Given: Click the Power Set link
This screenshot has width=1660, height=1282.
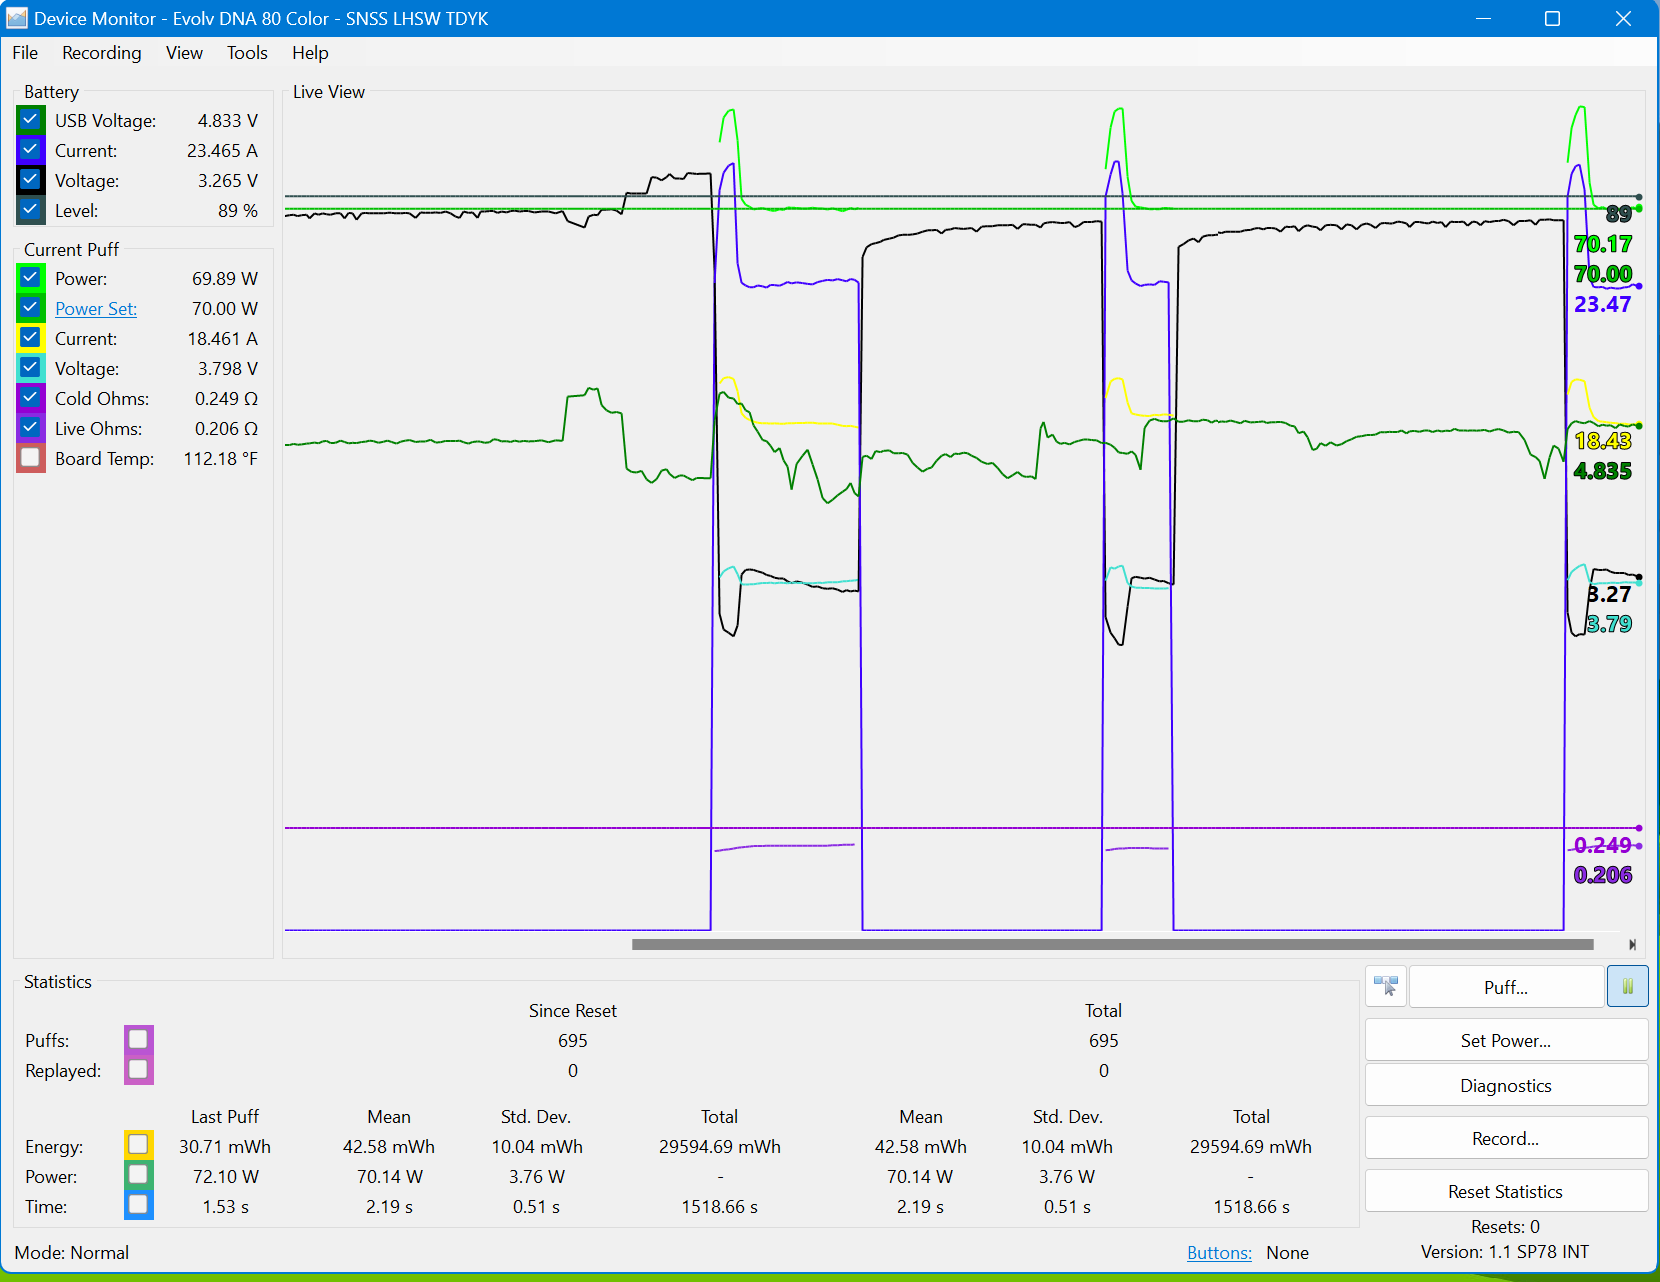Looking at the screenshot, I should (96, 309).
